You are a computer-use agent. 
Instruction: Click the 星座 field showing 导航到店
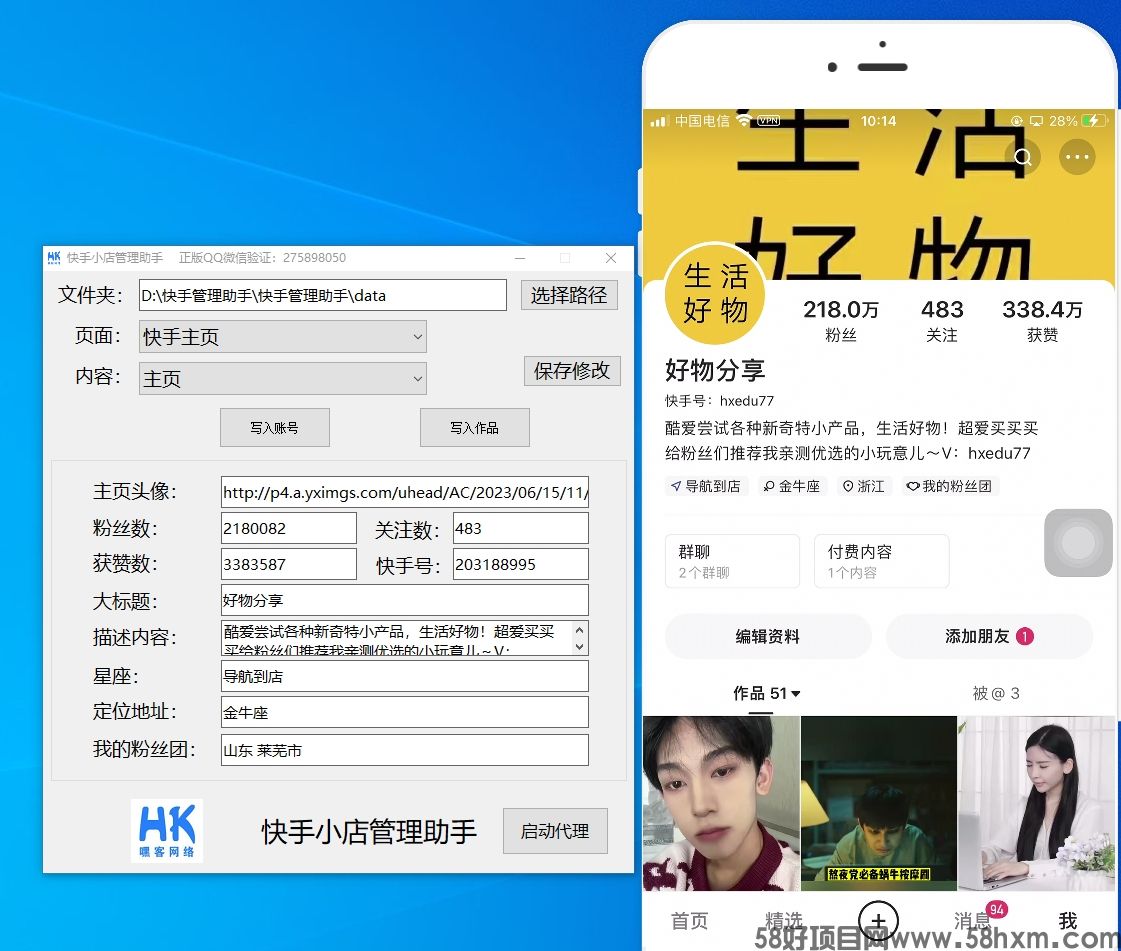click(405, 676)
